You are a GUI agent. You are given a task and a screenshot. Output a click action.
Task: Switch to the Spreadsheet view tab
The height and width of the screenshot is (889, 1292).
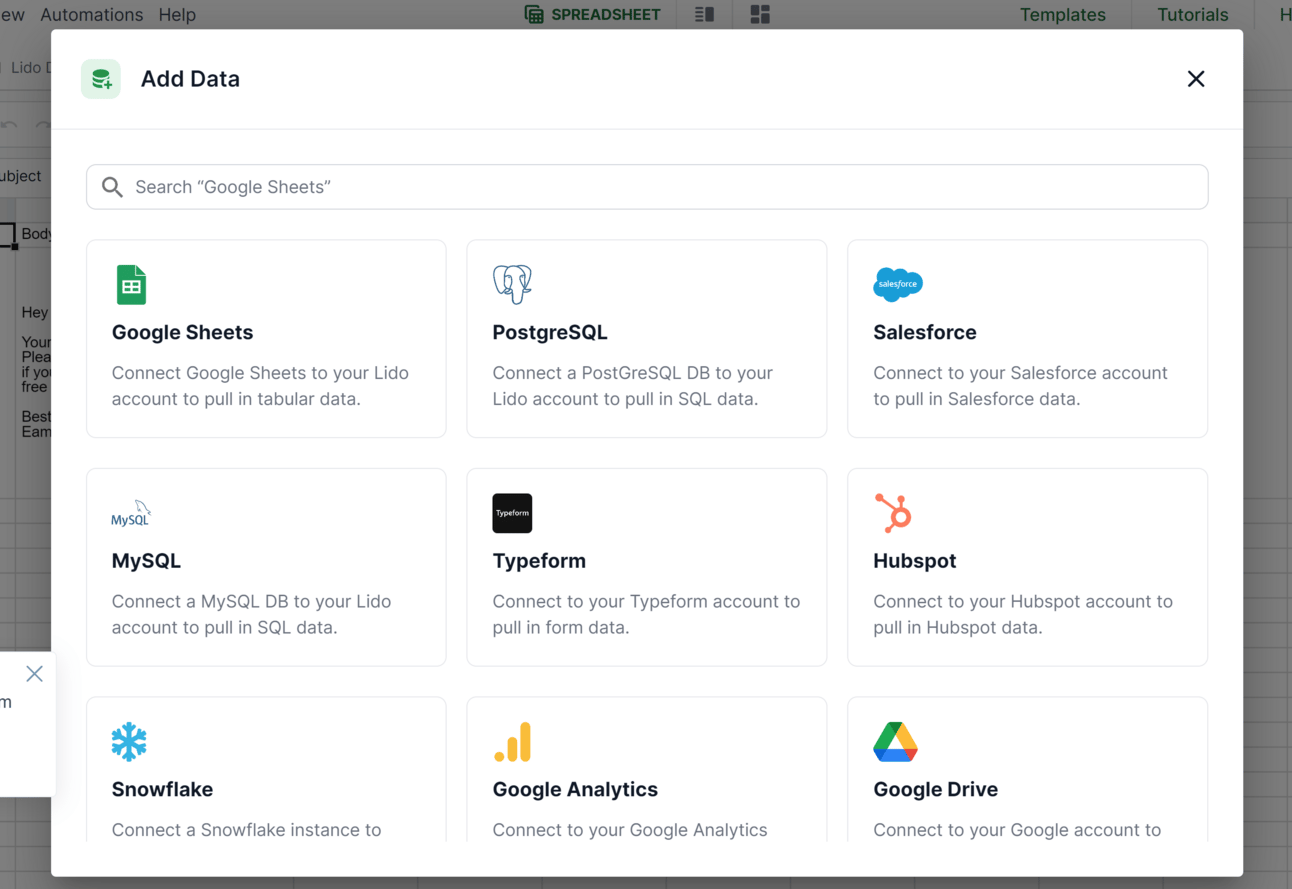593,15
